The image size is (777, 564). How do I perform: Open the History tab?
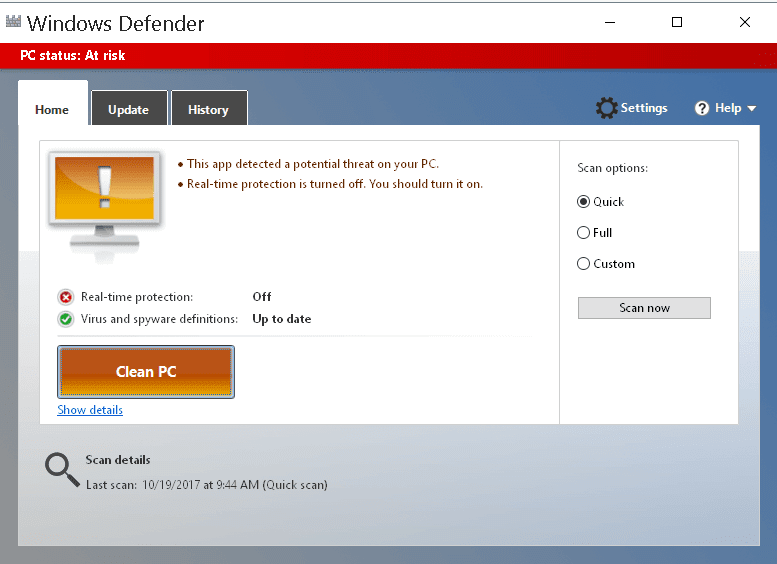click(209, 110)
